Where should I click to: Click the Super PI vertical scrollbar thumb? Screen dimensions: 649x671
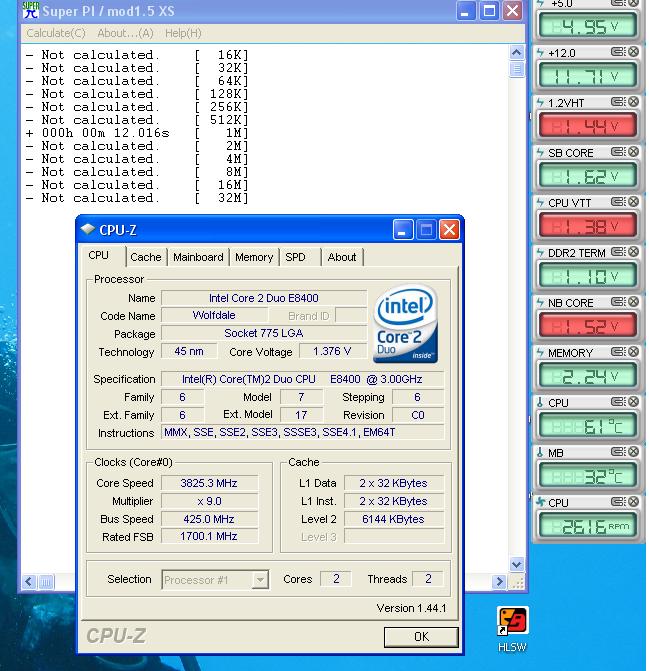[517, 69]
